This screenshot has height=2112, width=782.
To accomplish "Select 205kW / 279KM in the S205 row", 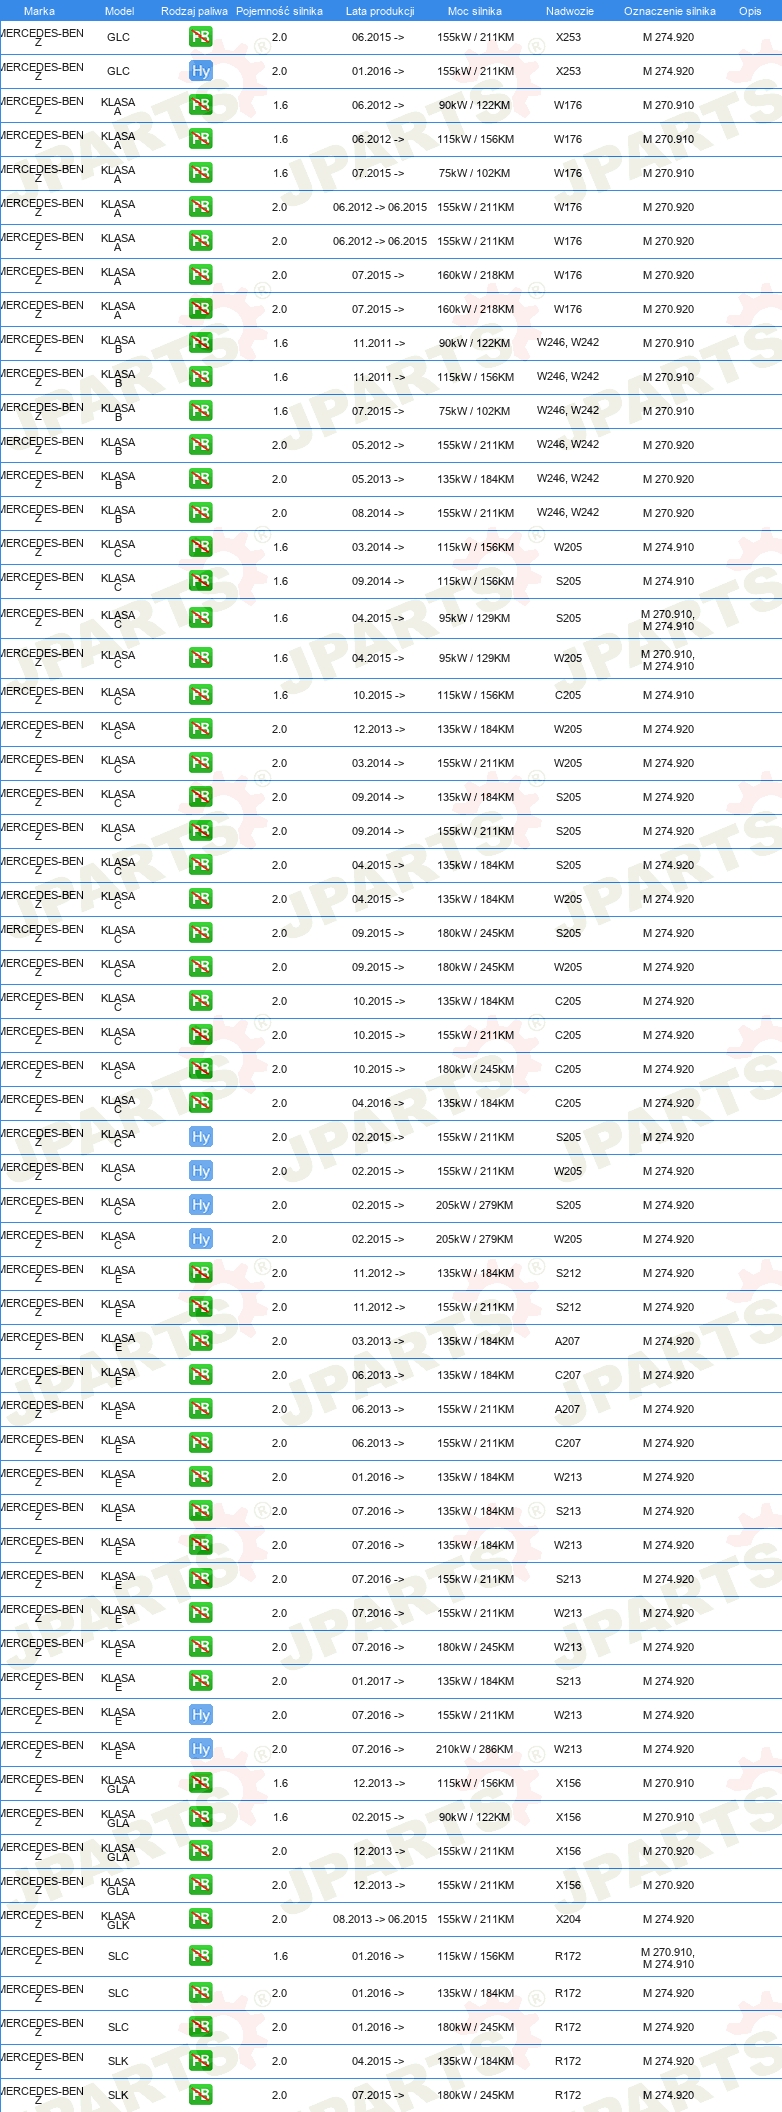I will (x=475, y=1205).
